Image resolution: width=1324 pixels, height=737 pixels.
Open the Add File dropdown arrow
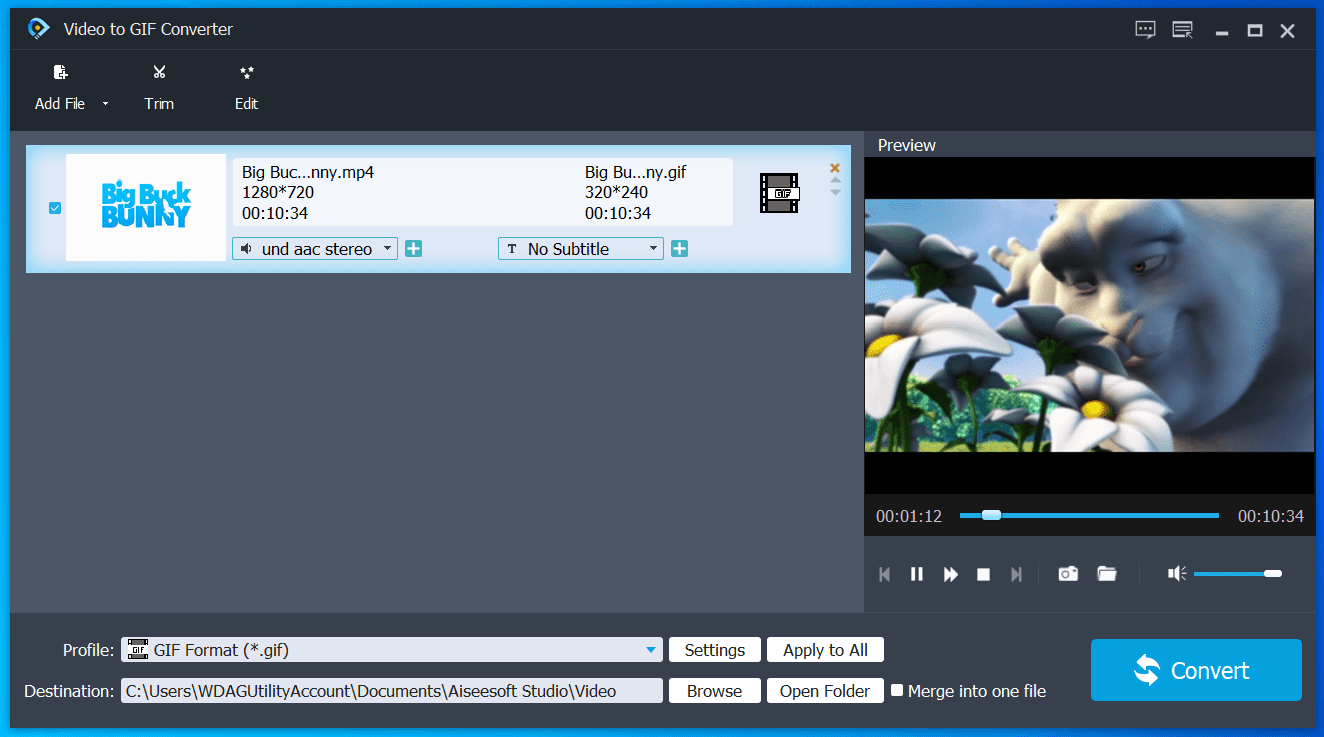click(105, 104)
